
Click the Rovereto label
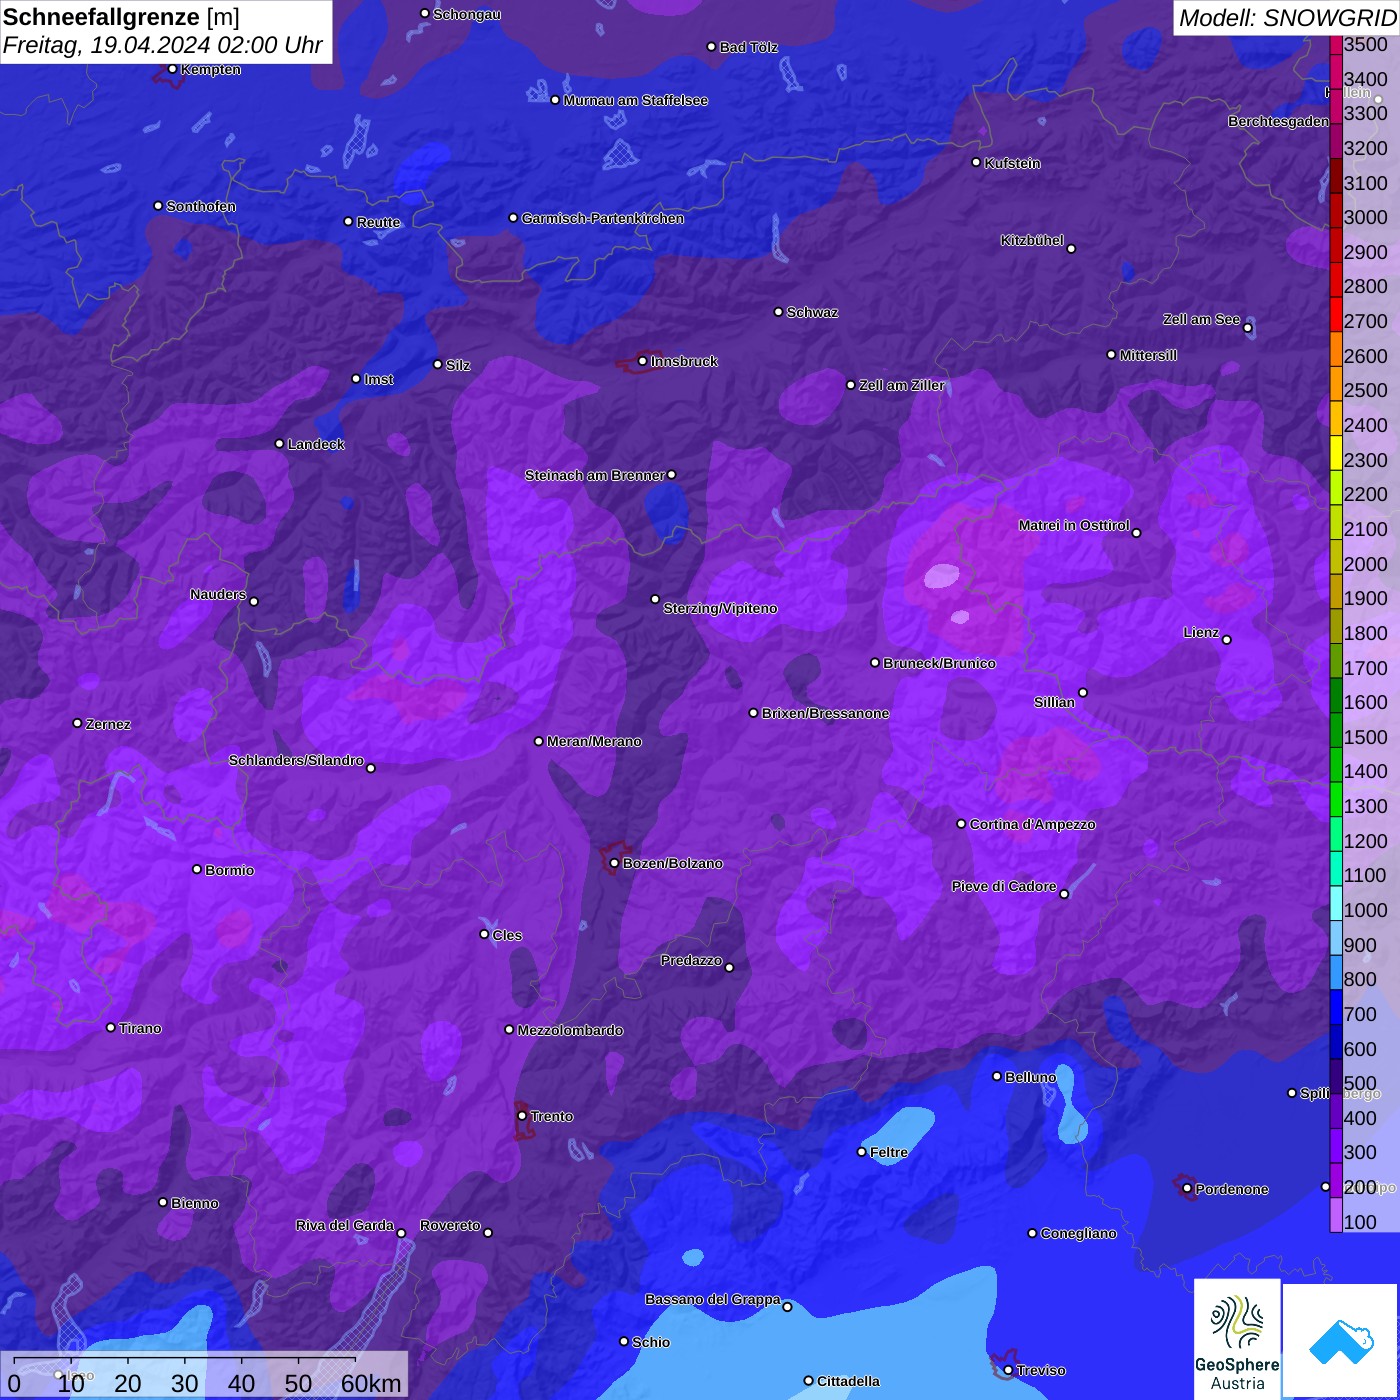pos(450,1225)
